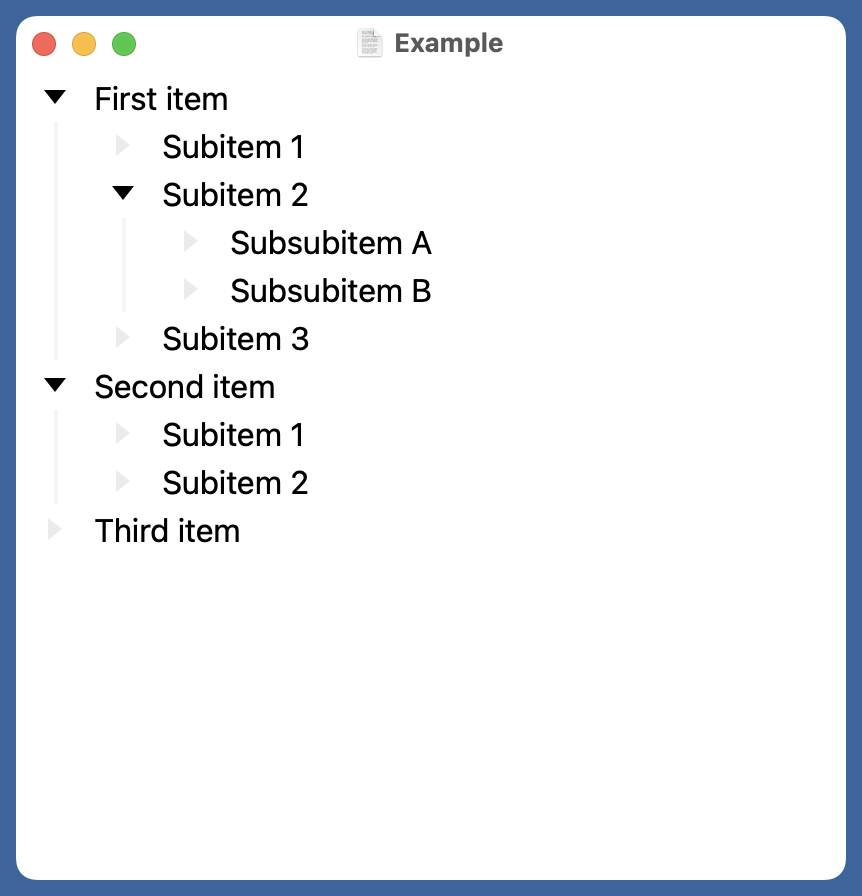The width and height of the screenshot is (862, 896).
Task: Close the Example window with the red button
Action: 44,44
